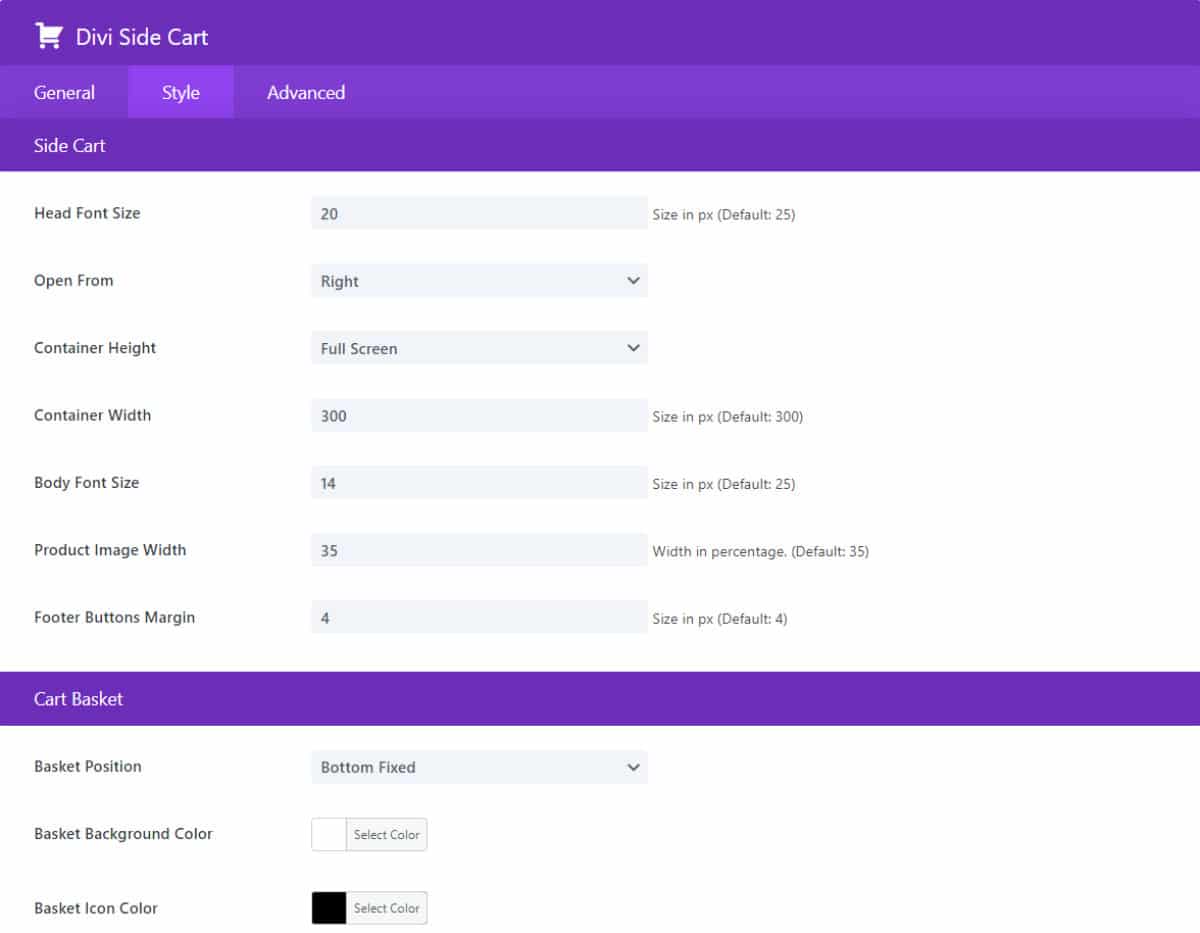This screenshot has width=1200, height=933.
Task: Click the chevron arrow on Basket Position
Action: 633,767
